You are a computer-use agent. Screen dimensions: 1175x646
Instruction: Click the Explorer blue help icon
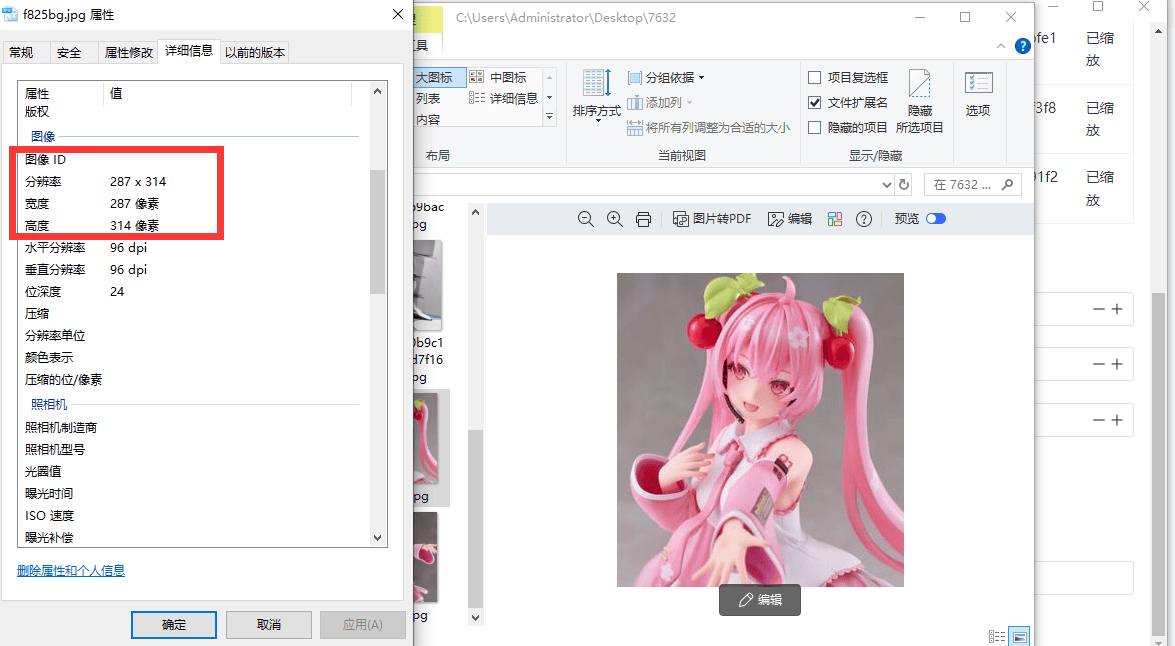[x=1022, y=46]
